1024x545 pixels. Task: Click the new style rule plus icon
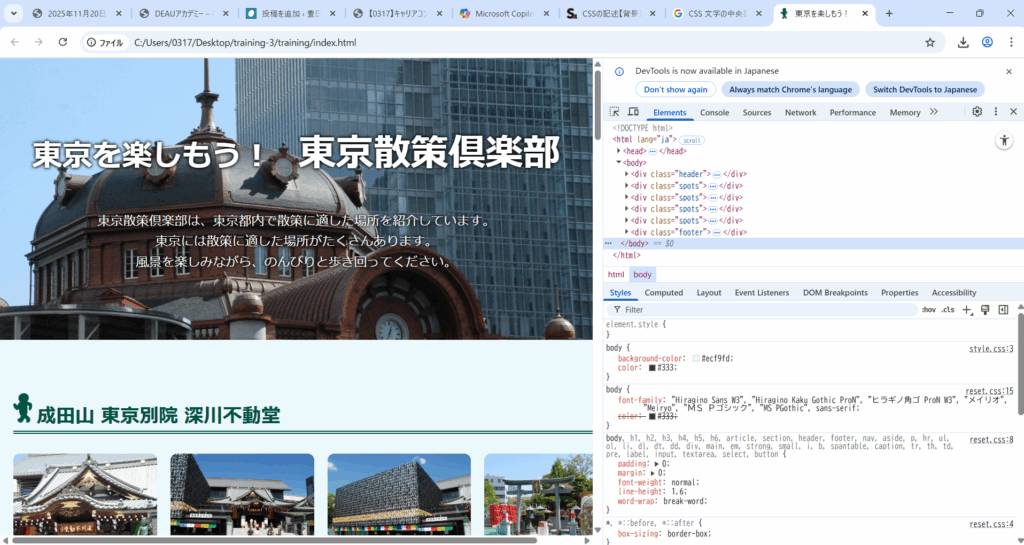pyautogui.click(x=967, y=310)
